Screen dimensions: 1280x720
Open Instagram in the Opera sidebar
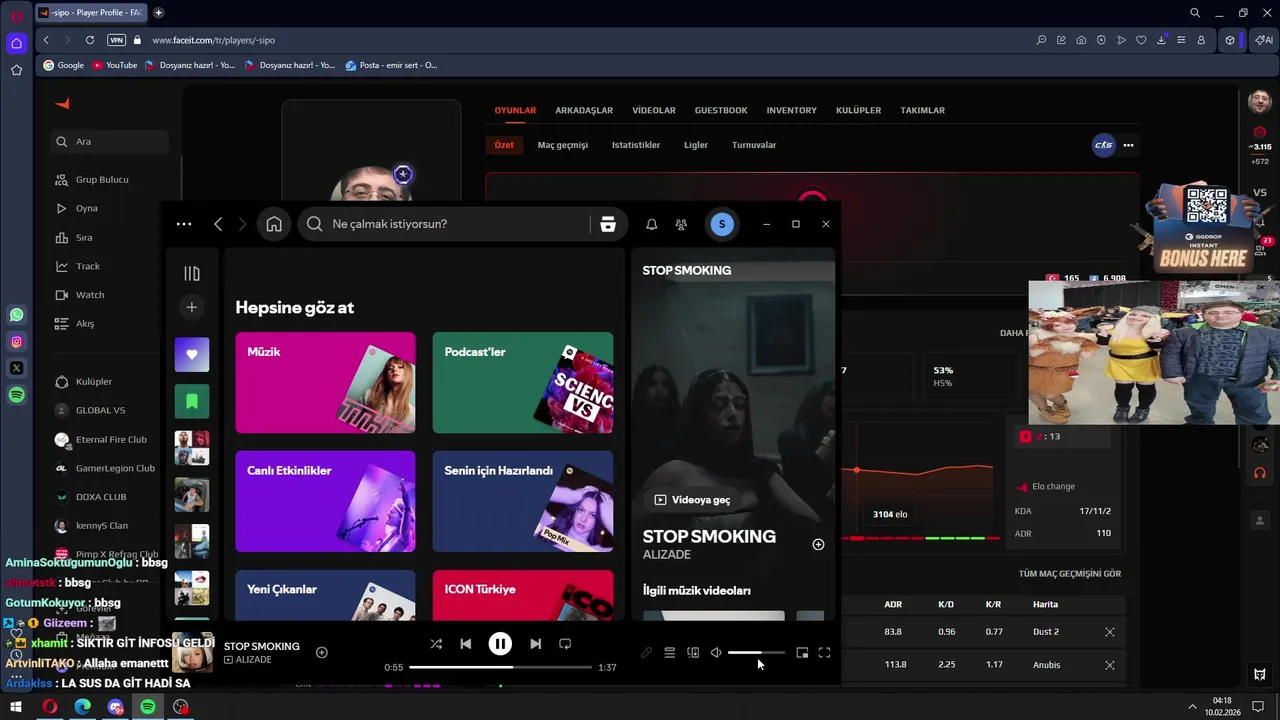coord(16,342)
